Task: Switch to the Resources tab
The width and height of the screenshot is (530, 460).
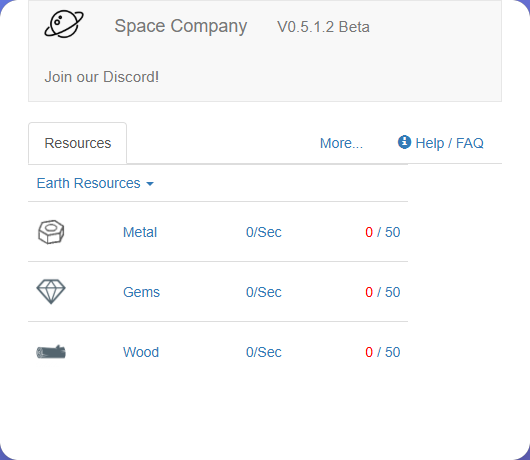Action: coord(78,143)
